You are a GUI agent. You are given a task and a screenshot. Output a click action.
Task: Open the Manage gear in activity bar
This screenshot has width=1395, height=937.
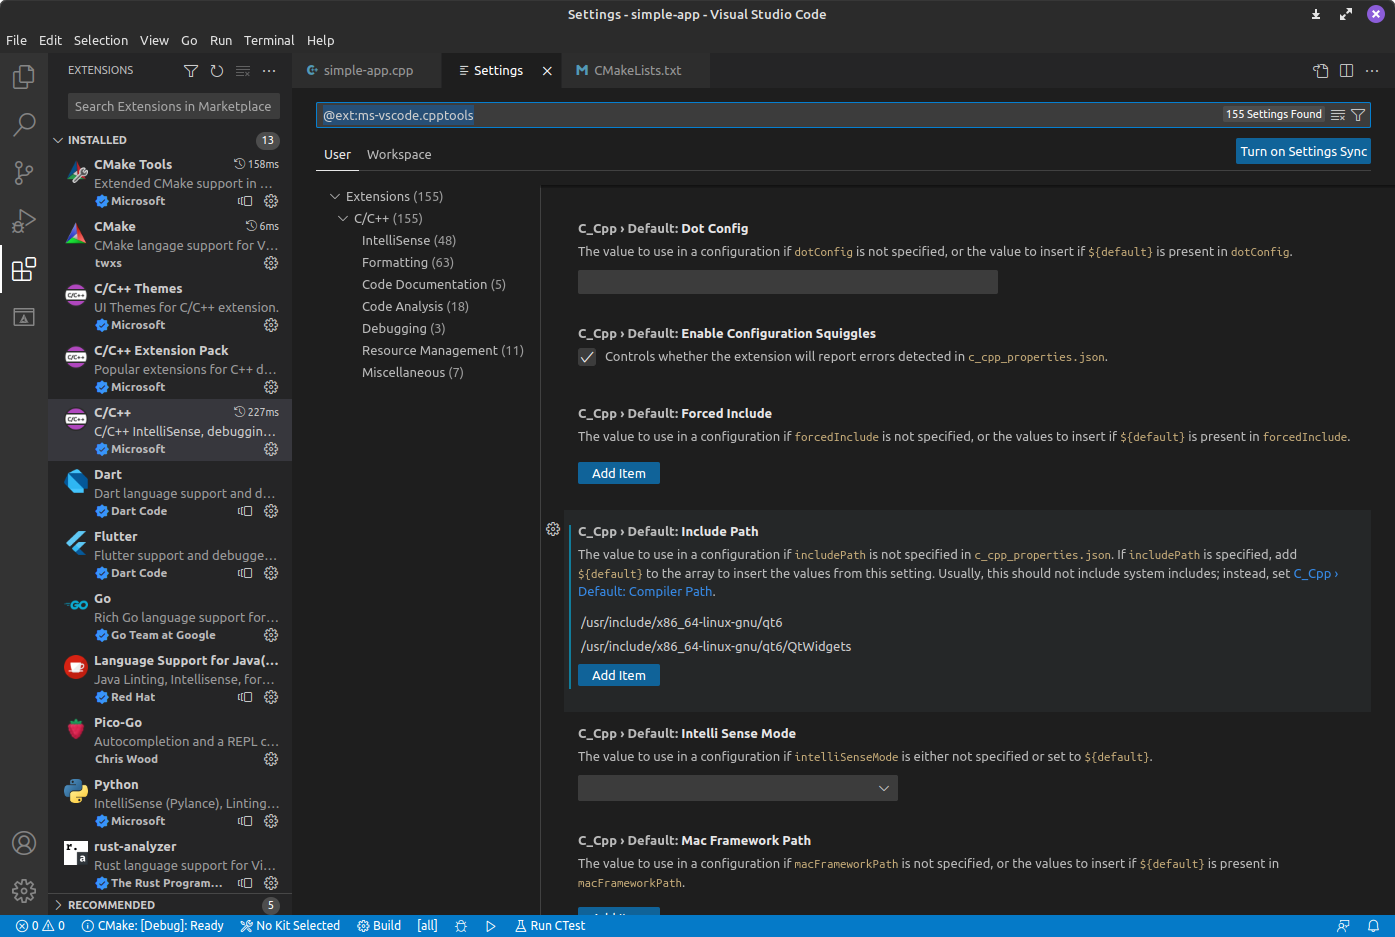point(24,891)
